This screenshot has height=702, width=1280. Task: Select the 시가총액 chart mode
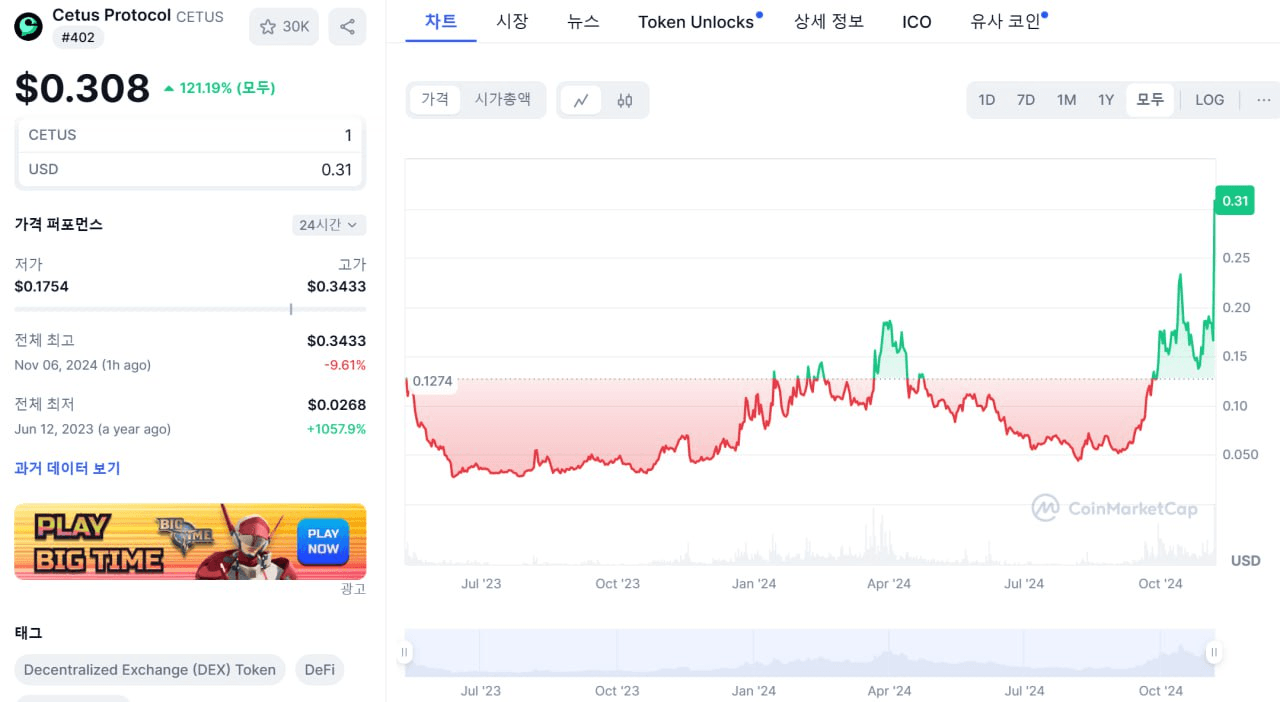tap(502, 100)
